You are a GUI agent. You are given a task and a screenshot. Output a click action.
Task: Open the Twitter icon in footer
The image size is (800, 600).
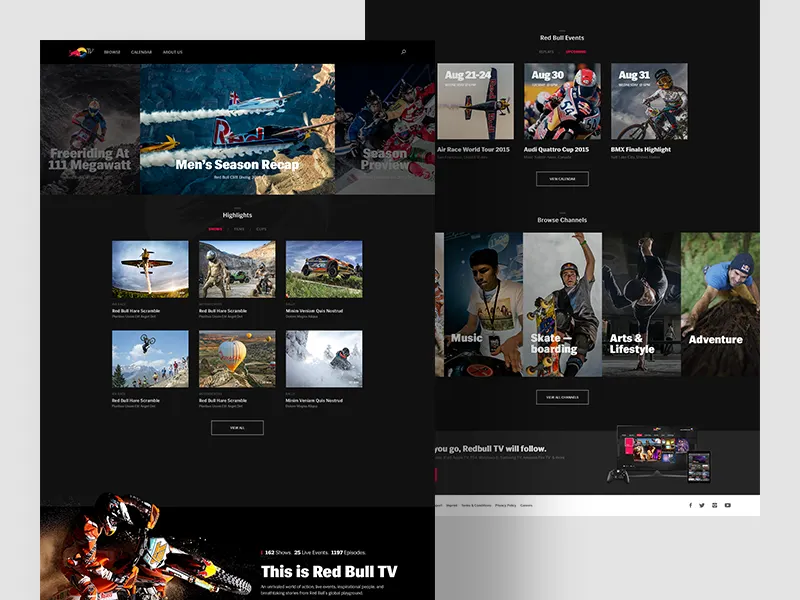(702, 505)
